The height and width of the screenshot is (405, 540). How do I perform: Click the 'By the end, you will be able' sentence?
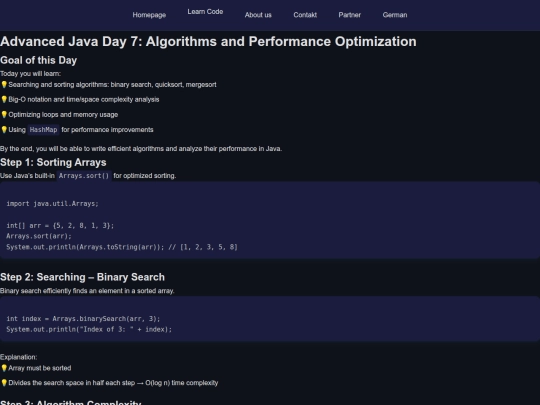[x=141, y=149]
